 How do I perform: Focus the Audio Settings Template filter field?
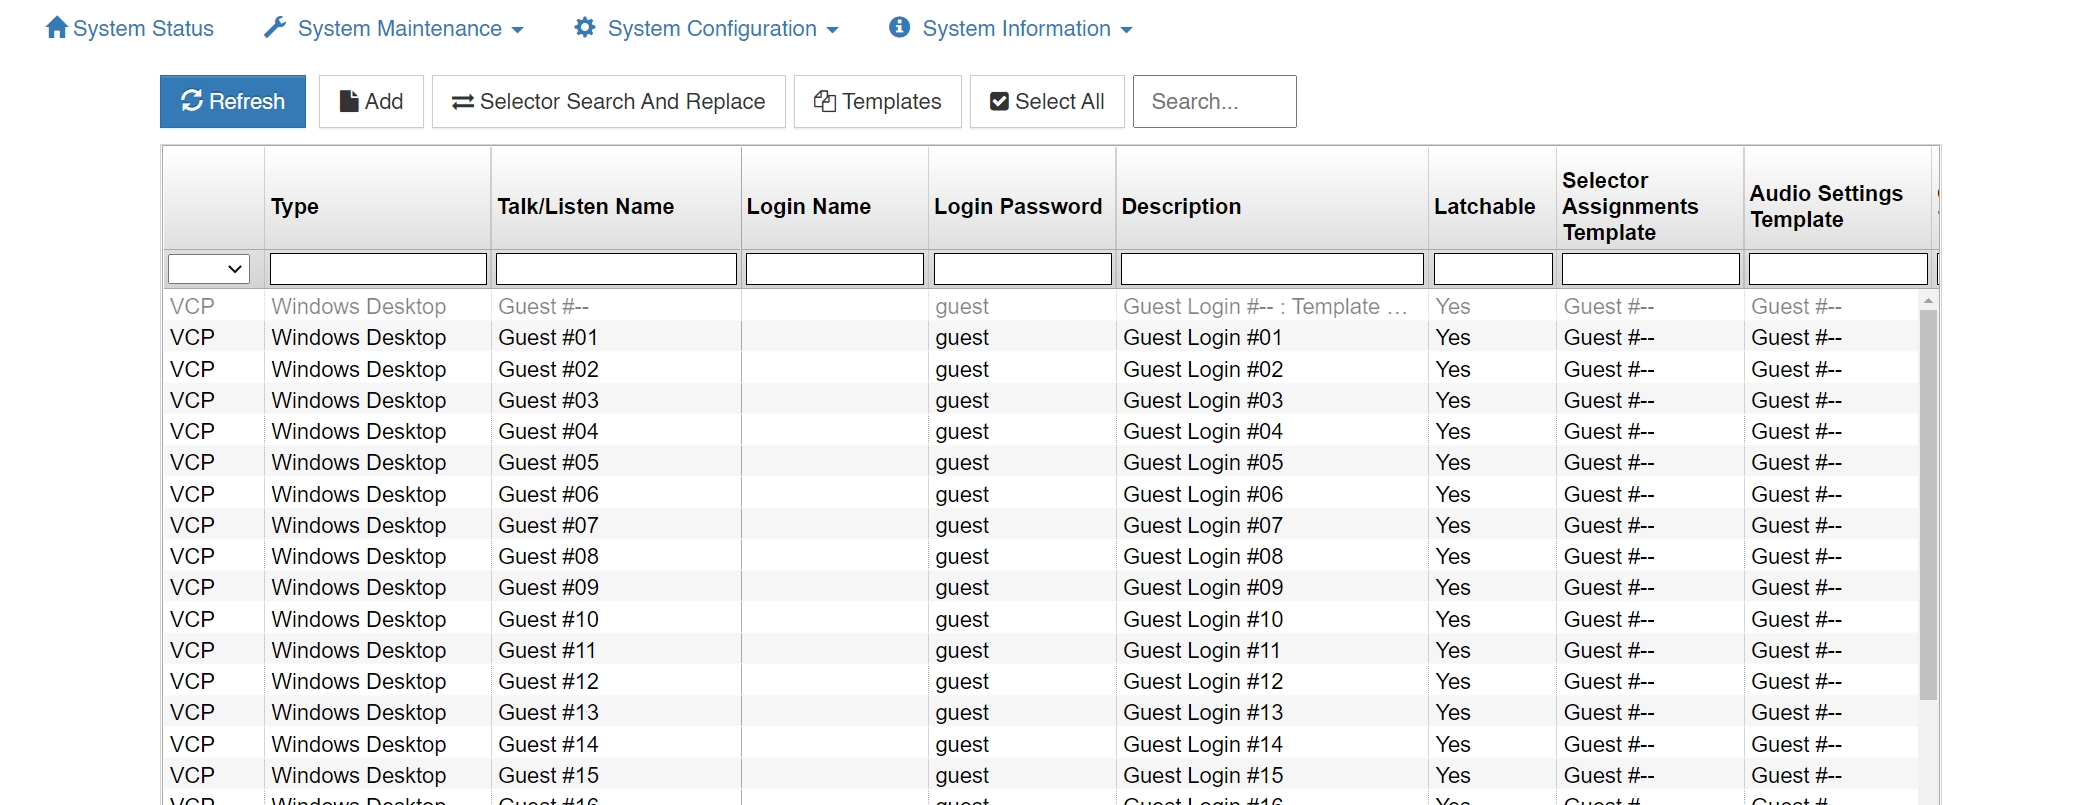tap(1838, 269)
